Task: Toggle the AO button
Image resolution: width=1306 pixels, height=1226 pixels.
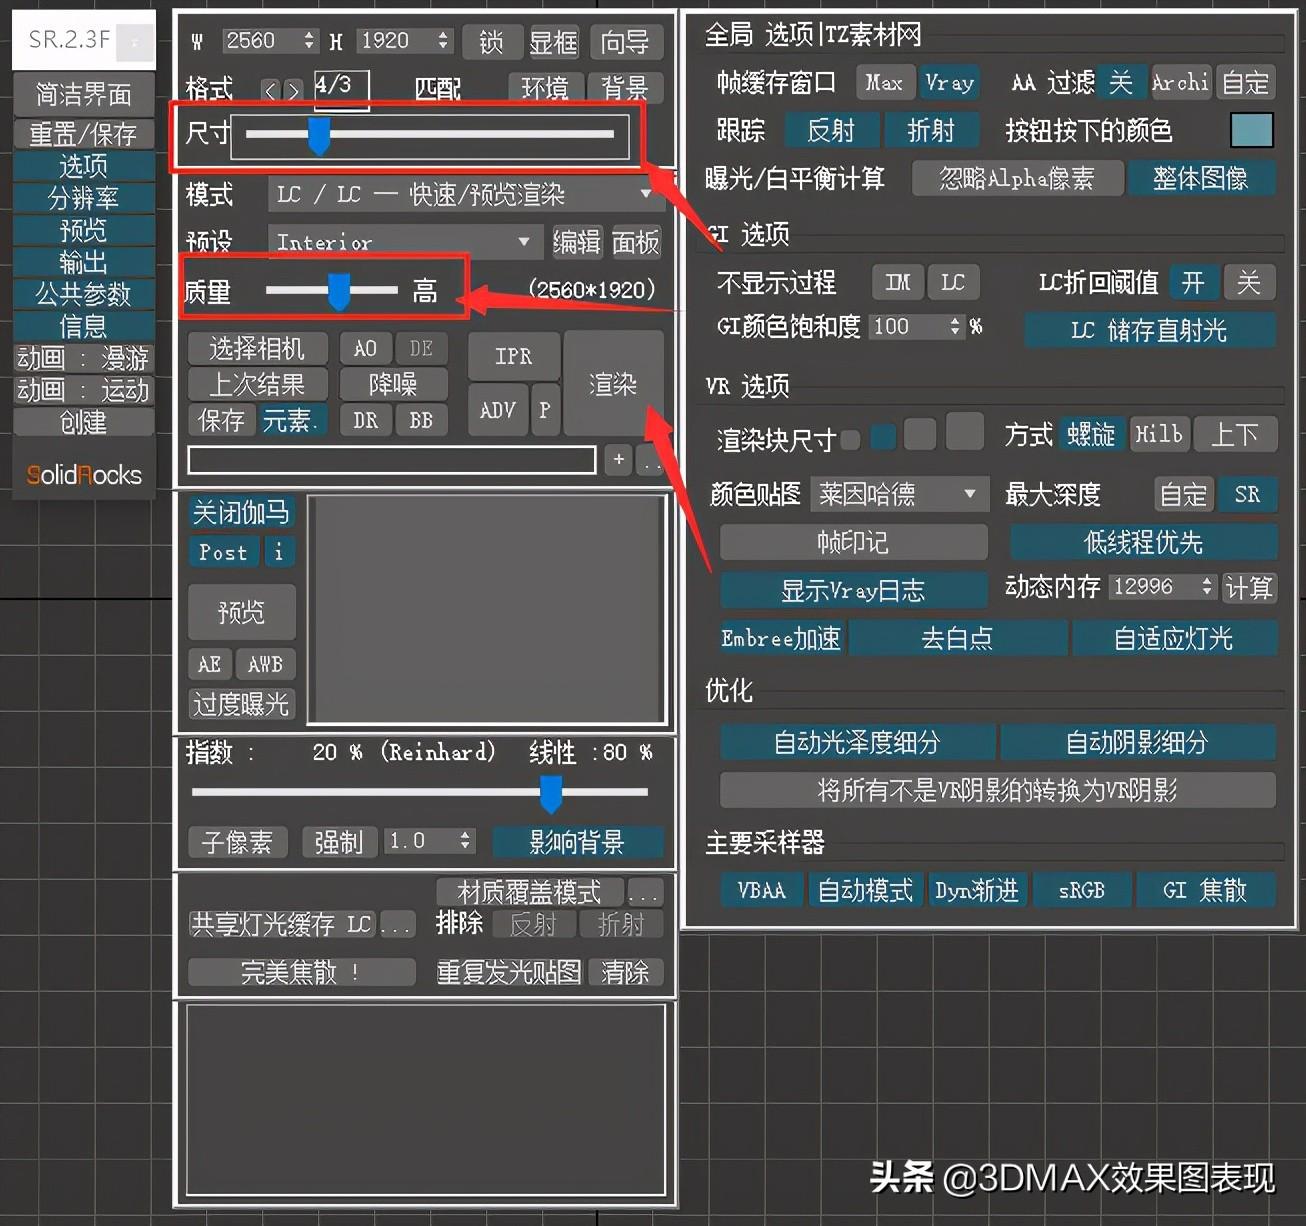Action: (x=365, y=348)
